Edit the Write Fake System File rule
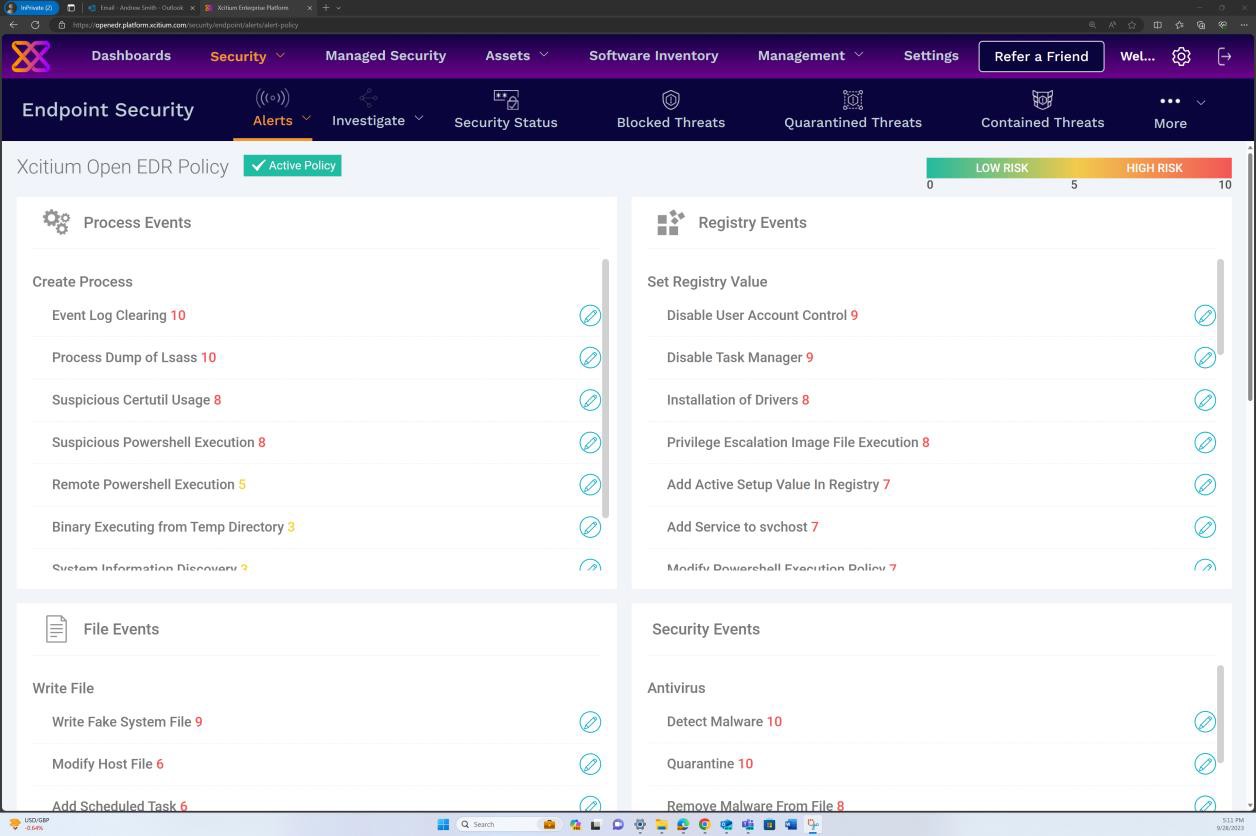Screen dimensions: 1256x836 591,721
